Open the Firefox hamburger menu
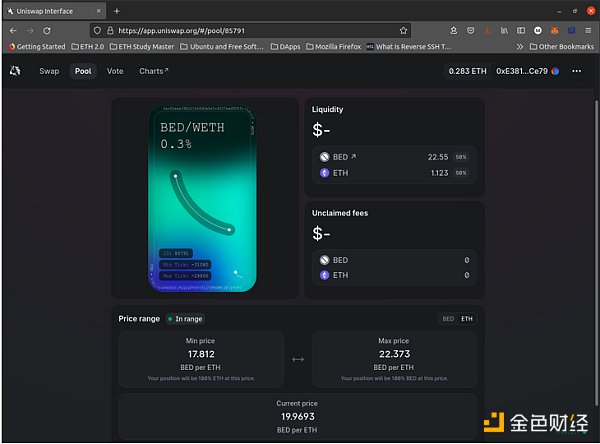Screen dimensions: 600x444 (587, 30)
